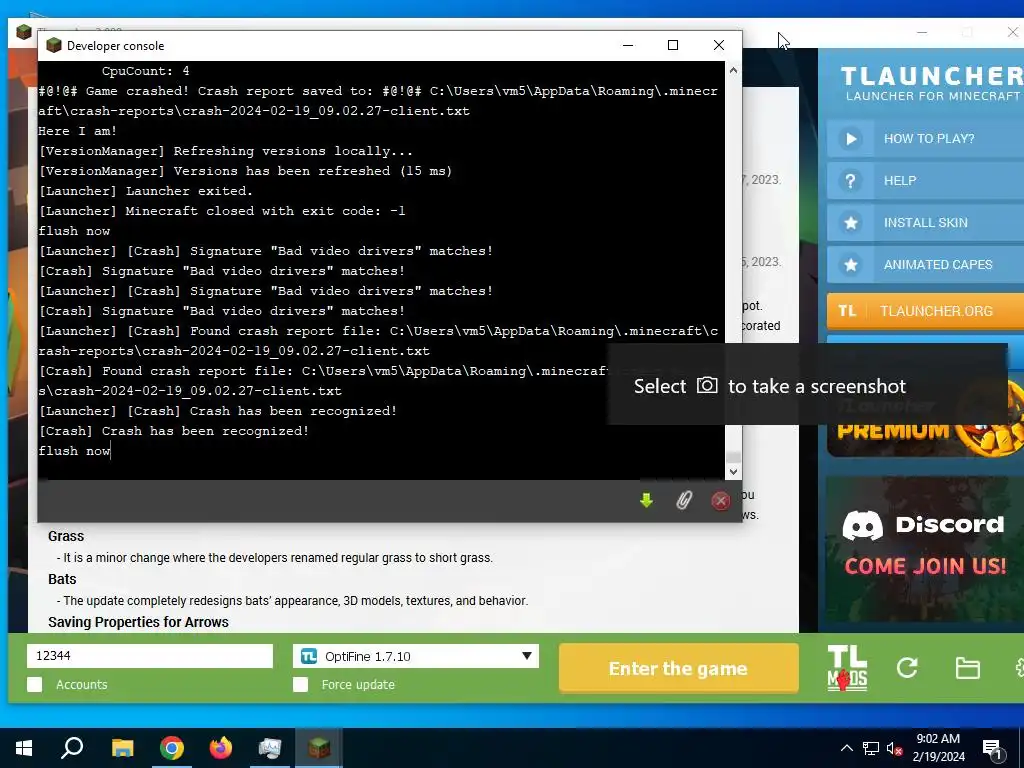Click Discord Come Join Us banner
1024x768 pixels.
[925, 547]
